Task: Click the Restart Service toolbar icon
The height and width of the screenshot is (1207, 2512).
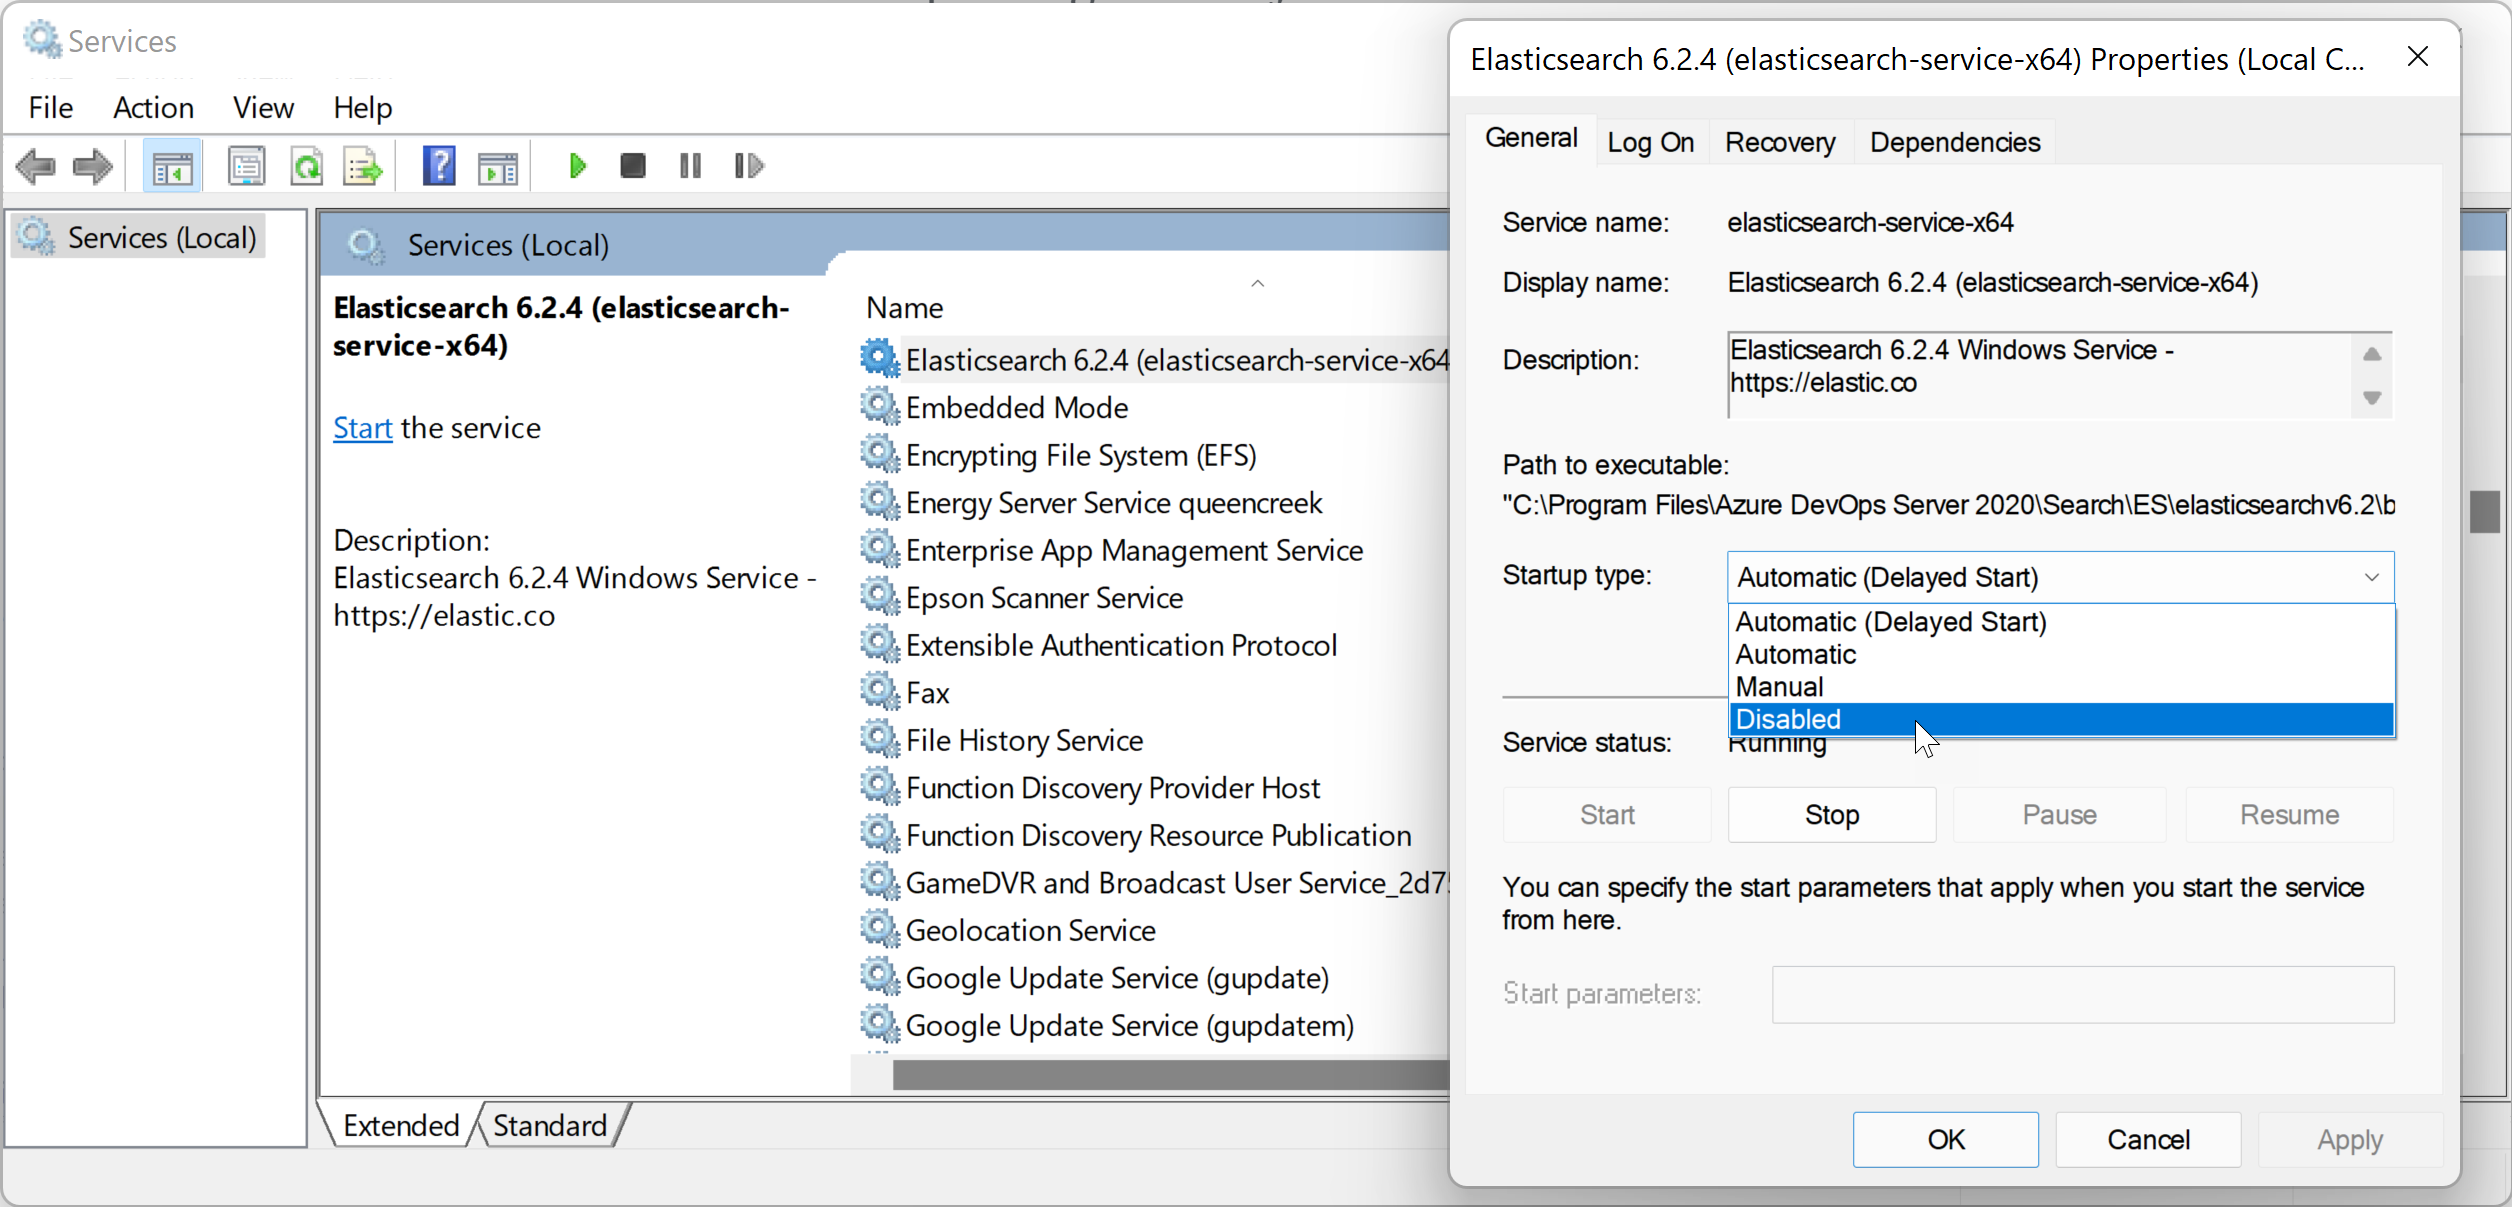Action: coord(748,166)
